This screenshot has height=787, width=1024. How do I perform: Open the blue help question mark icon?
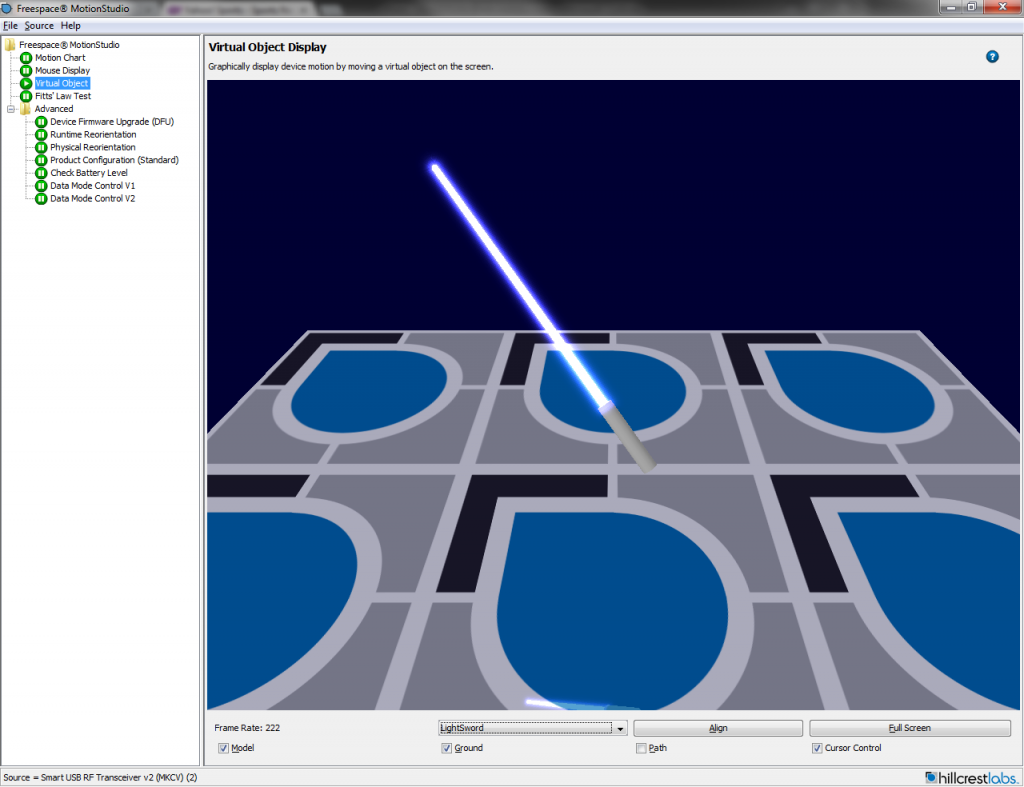click(992, 57)
